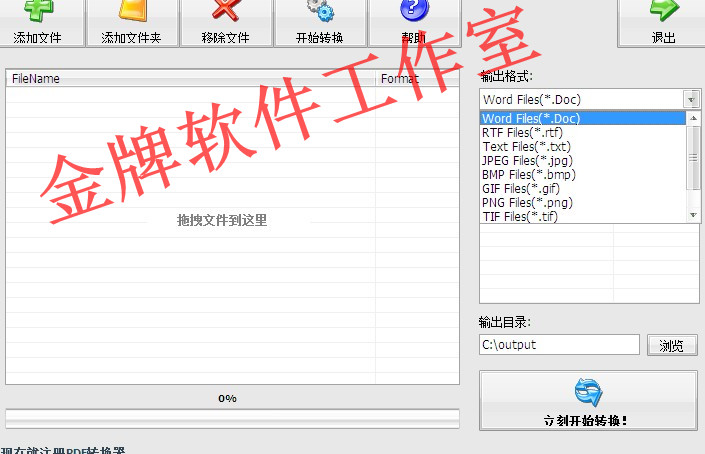Select GIF Files(*.gif) output format
Screen dimensions: 705x454
583,188
